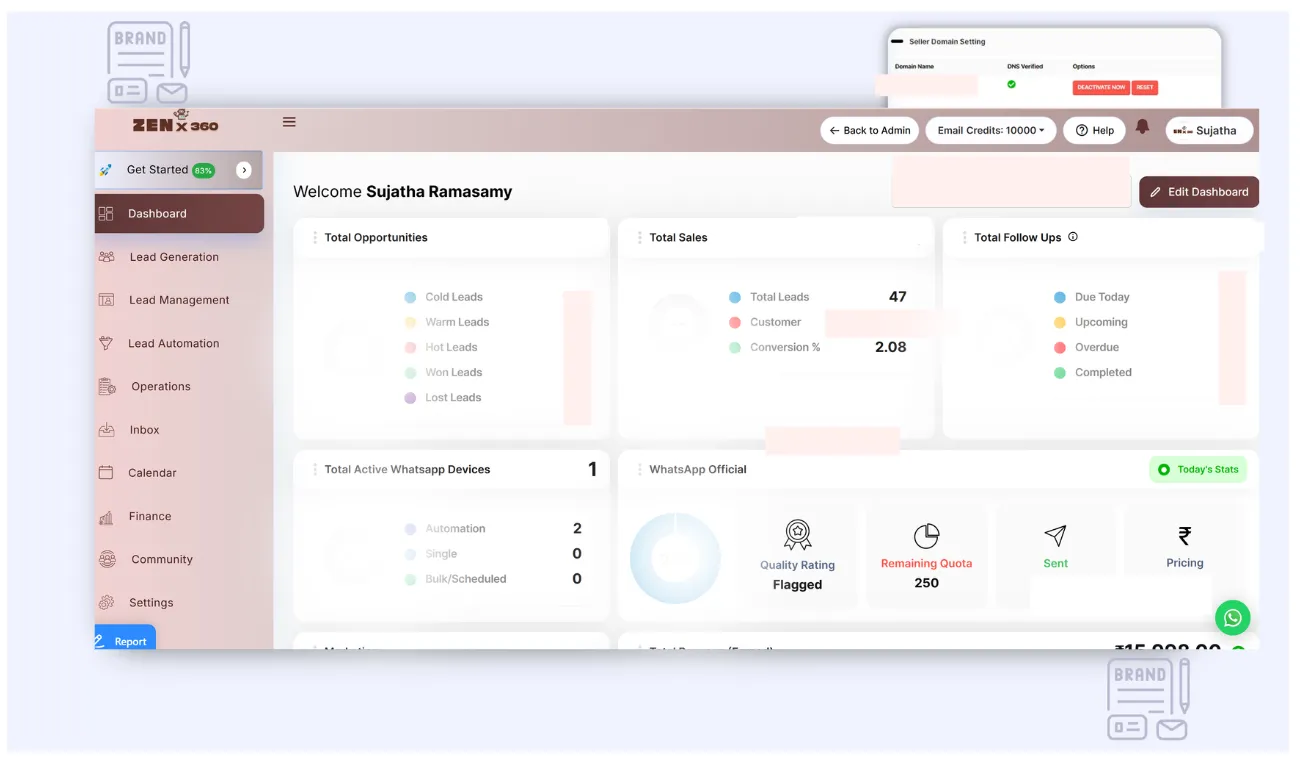Screen dimensions: 1308x757
Task: Toggle Cold Leads legend dot
Action: click(410, 297)
